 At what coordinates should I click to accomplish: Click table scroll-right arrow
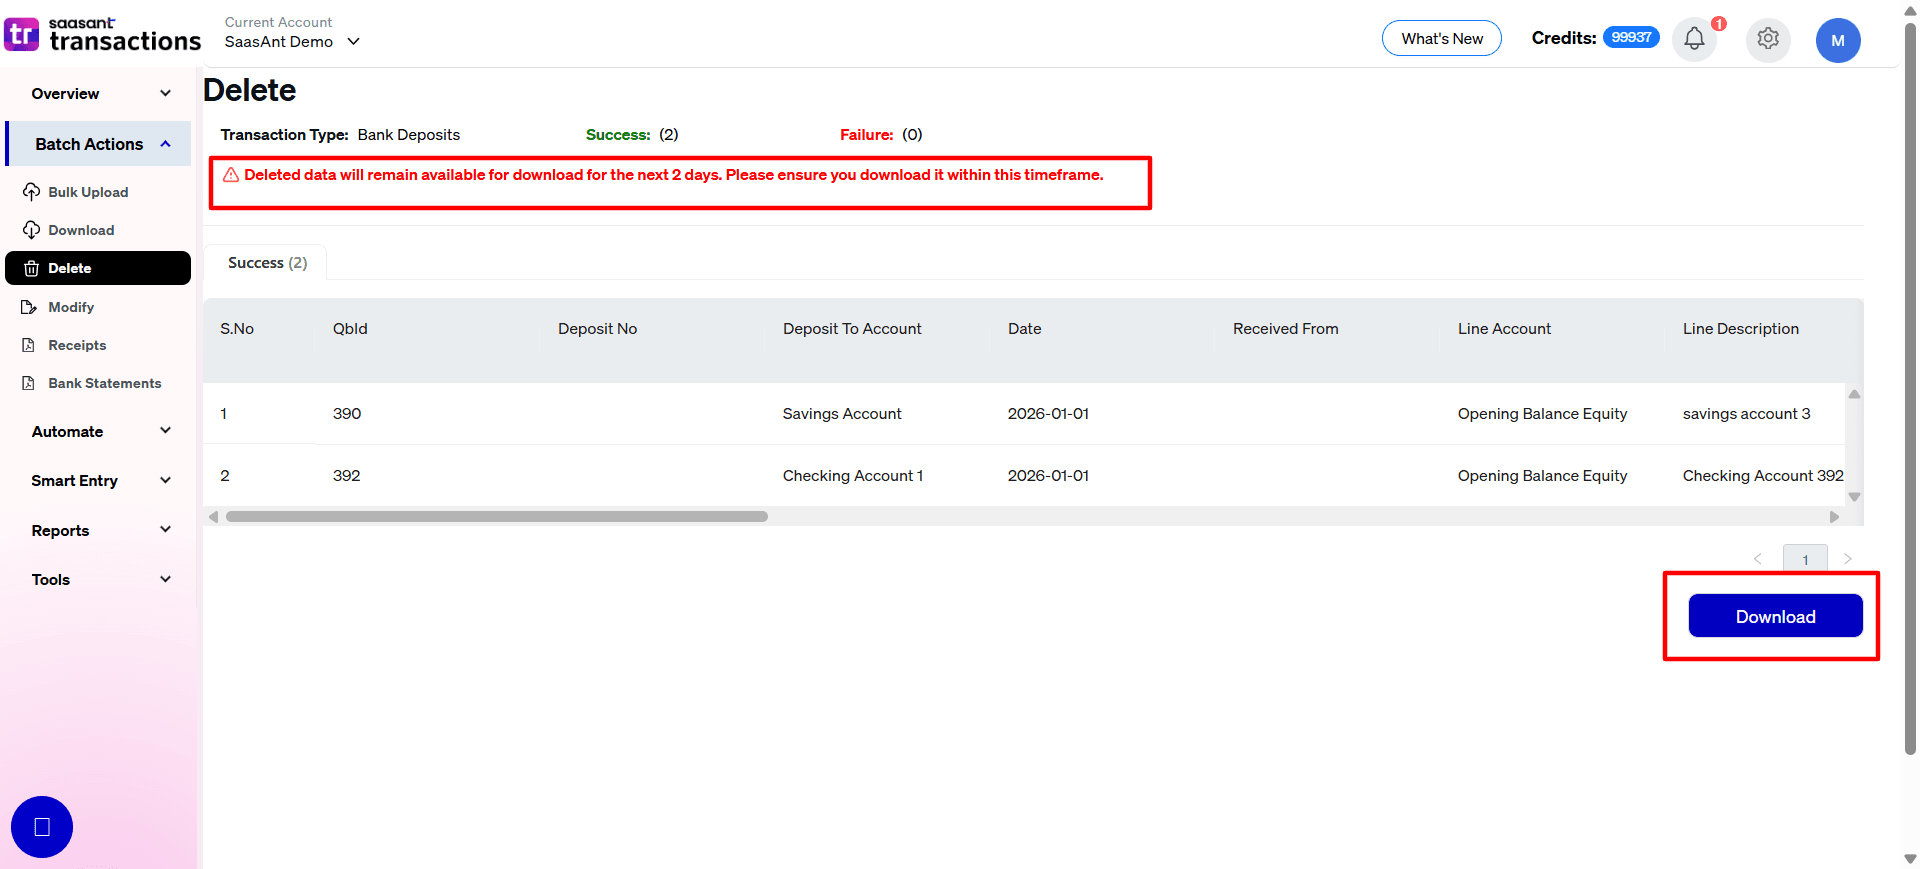click(x=1834, y=517)
